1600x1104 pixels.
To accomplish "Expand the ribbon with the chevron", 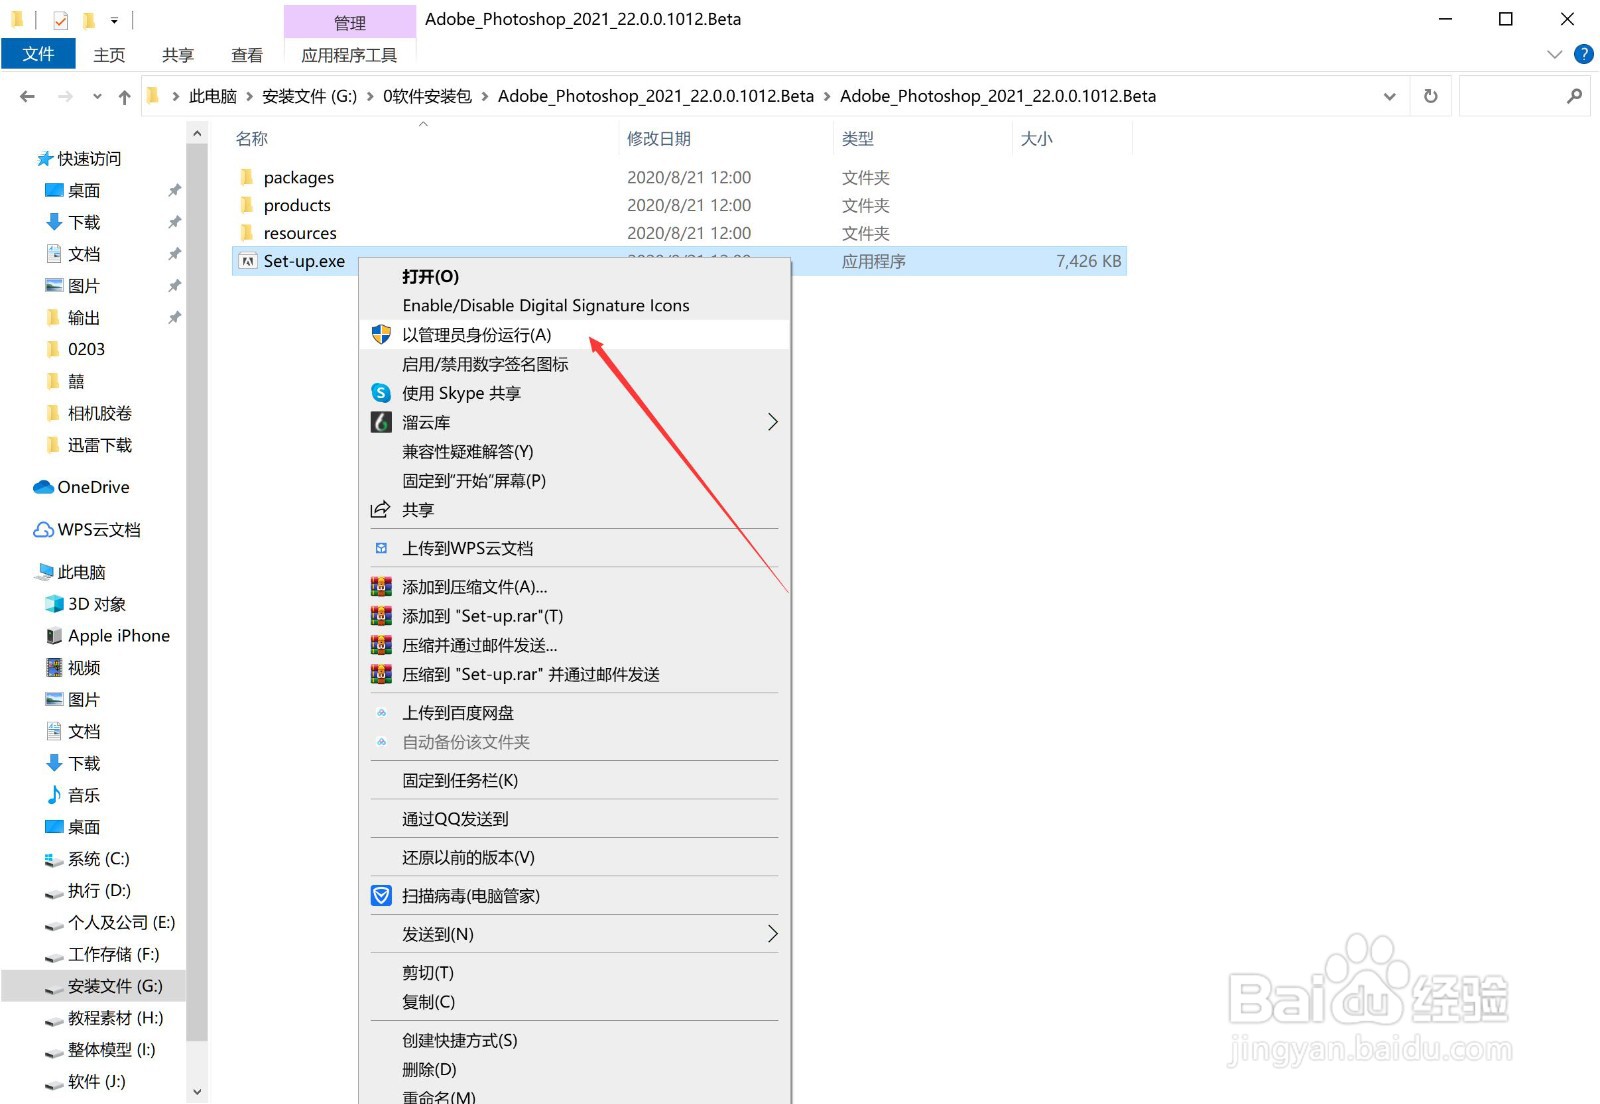I will [1554, 54].
